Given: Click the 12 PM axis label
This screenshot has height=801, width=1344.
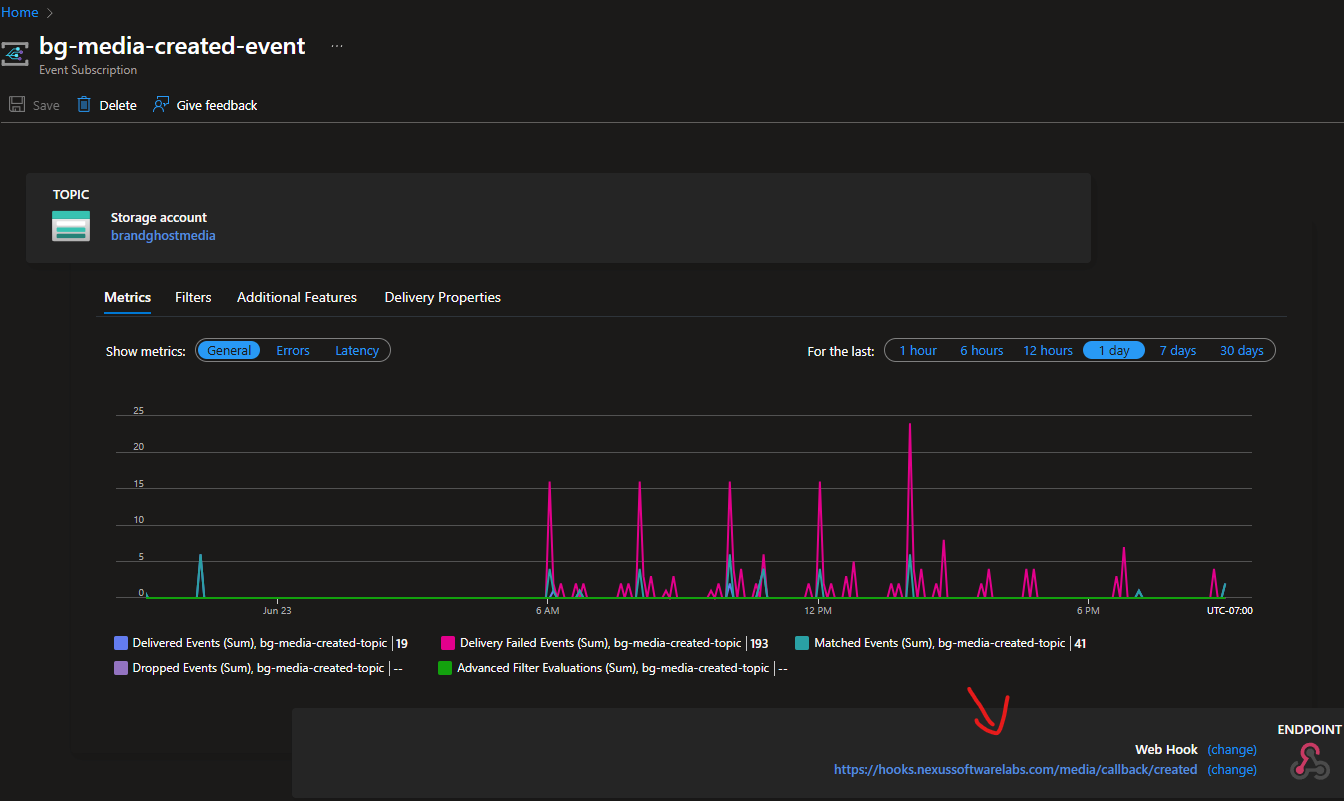Looking at the screenshot, I should click(x=817, y=610).
